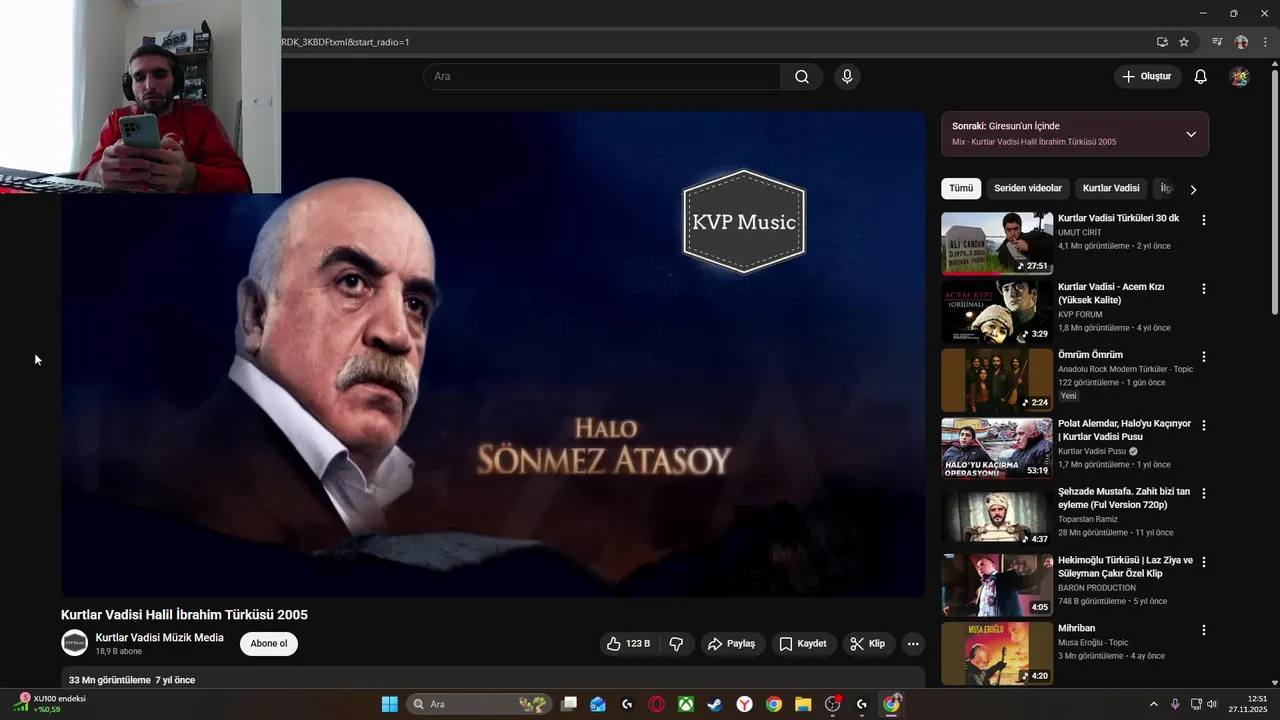Open Opera browser from the taskbar

[x=657, y=704]
